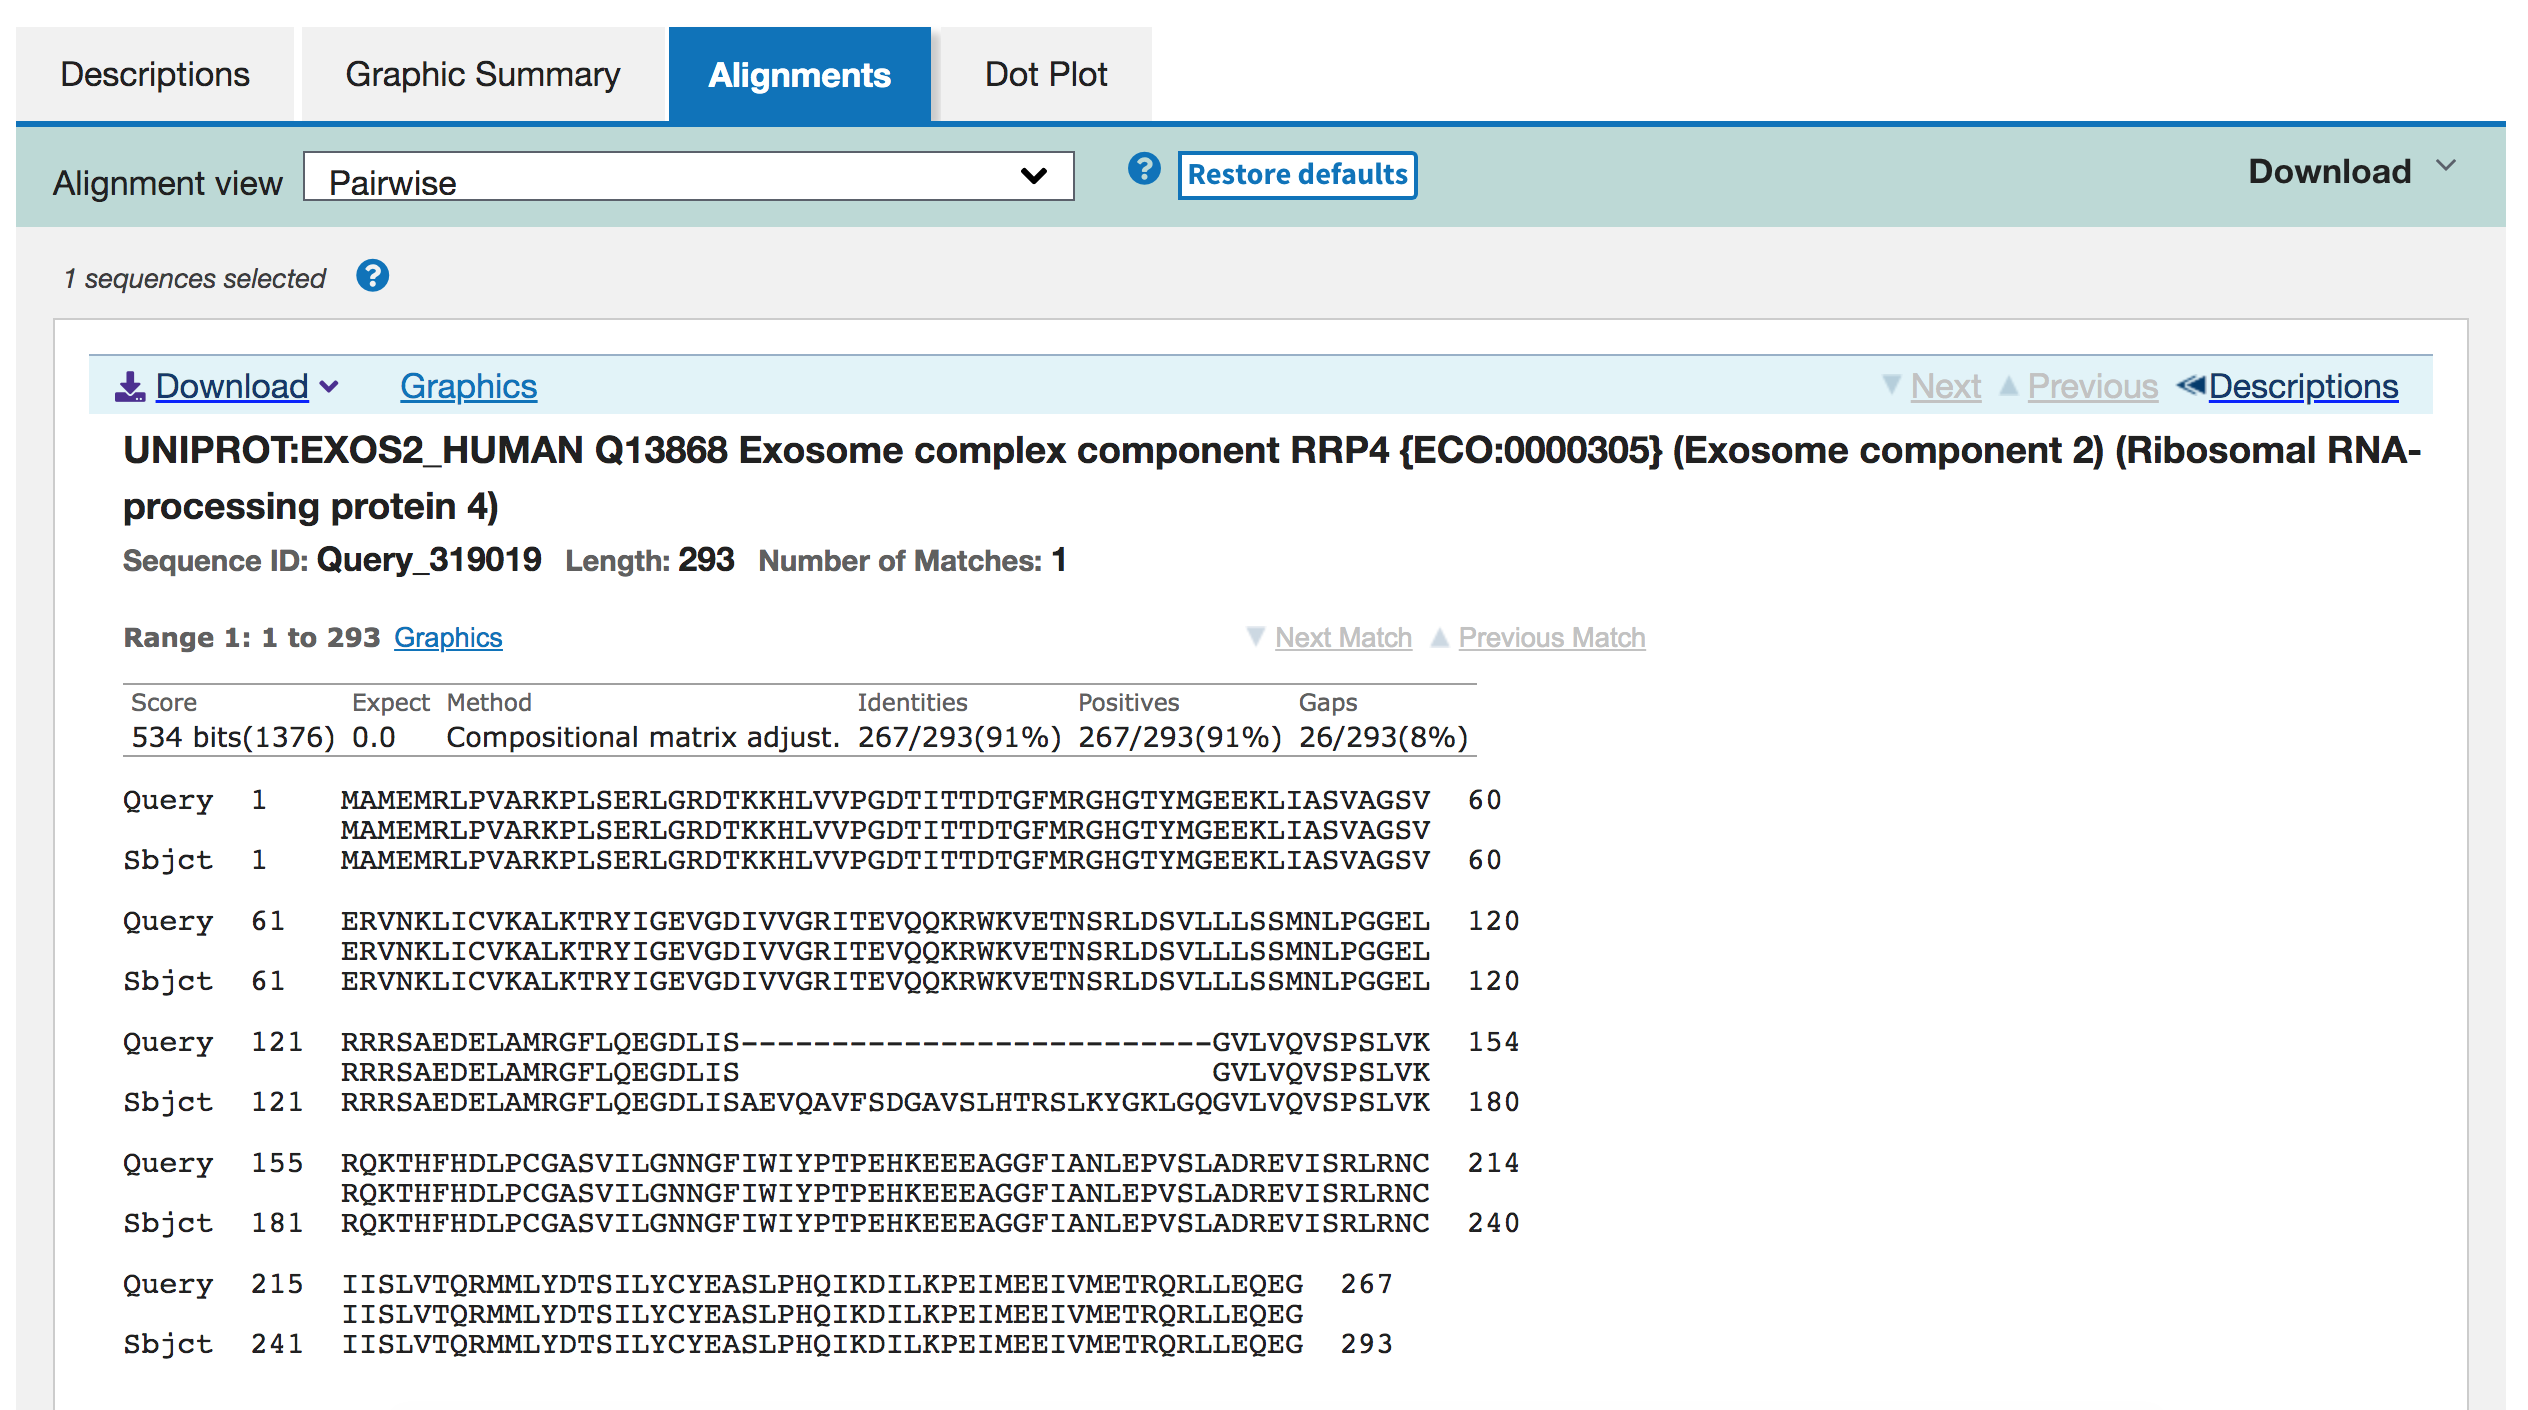The height and width of the screenshot is (1410, 2528).
Task: Click the up triangle on Previous Match
Action: point(1440,637)
